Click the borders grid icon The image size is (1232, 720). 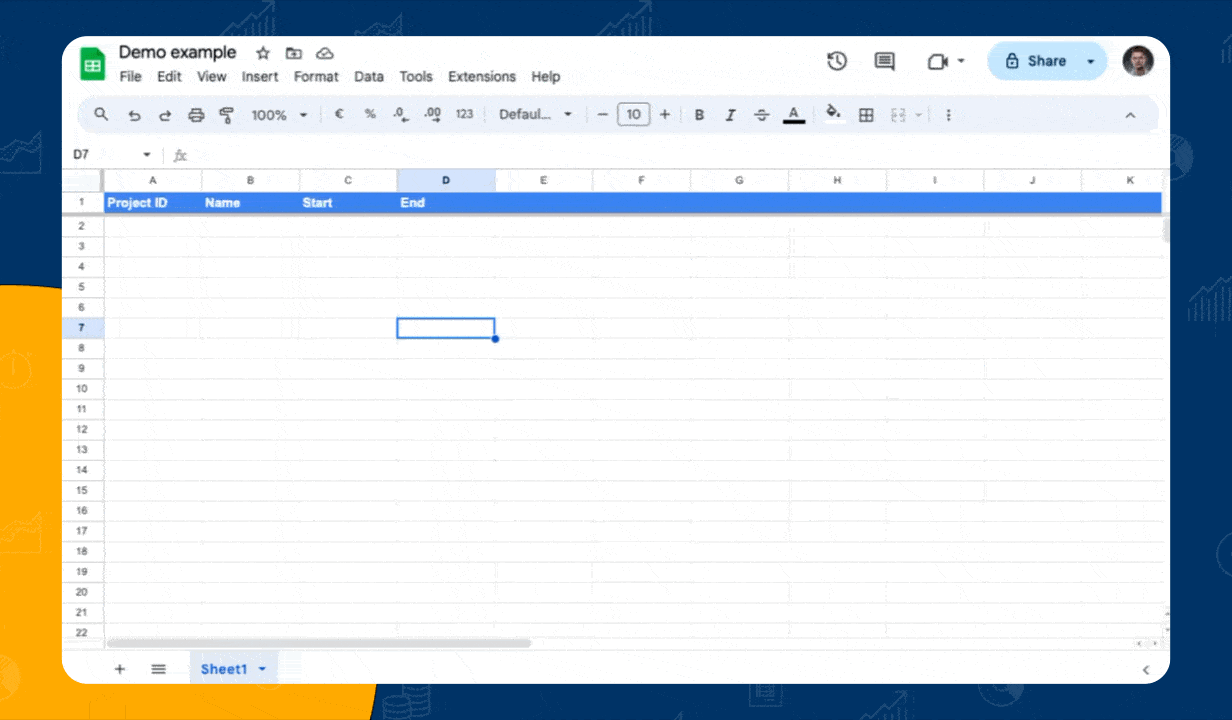(866, 115)
